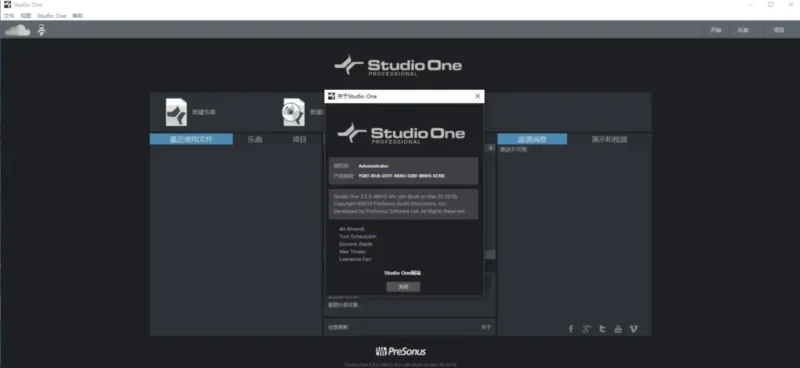Open the 视图 menu
The image size is (800, 368).
tap(26, 16)
